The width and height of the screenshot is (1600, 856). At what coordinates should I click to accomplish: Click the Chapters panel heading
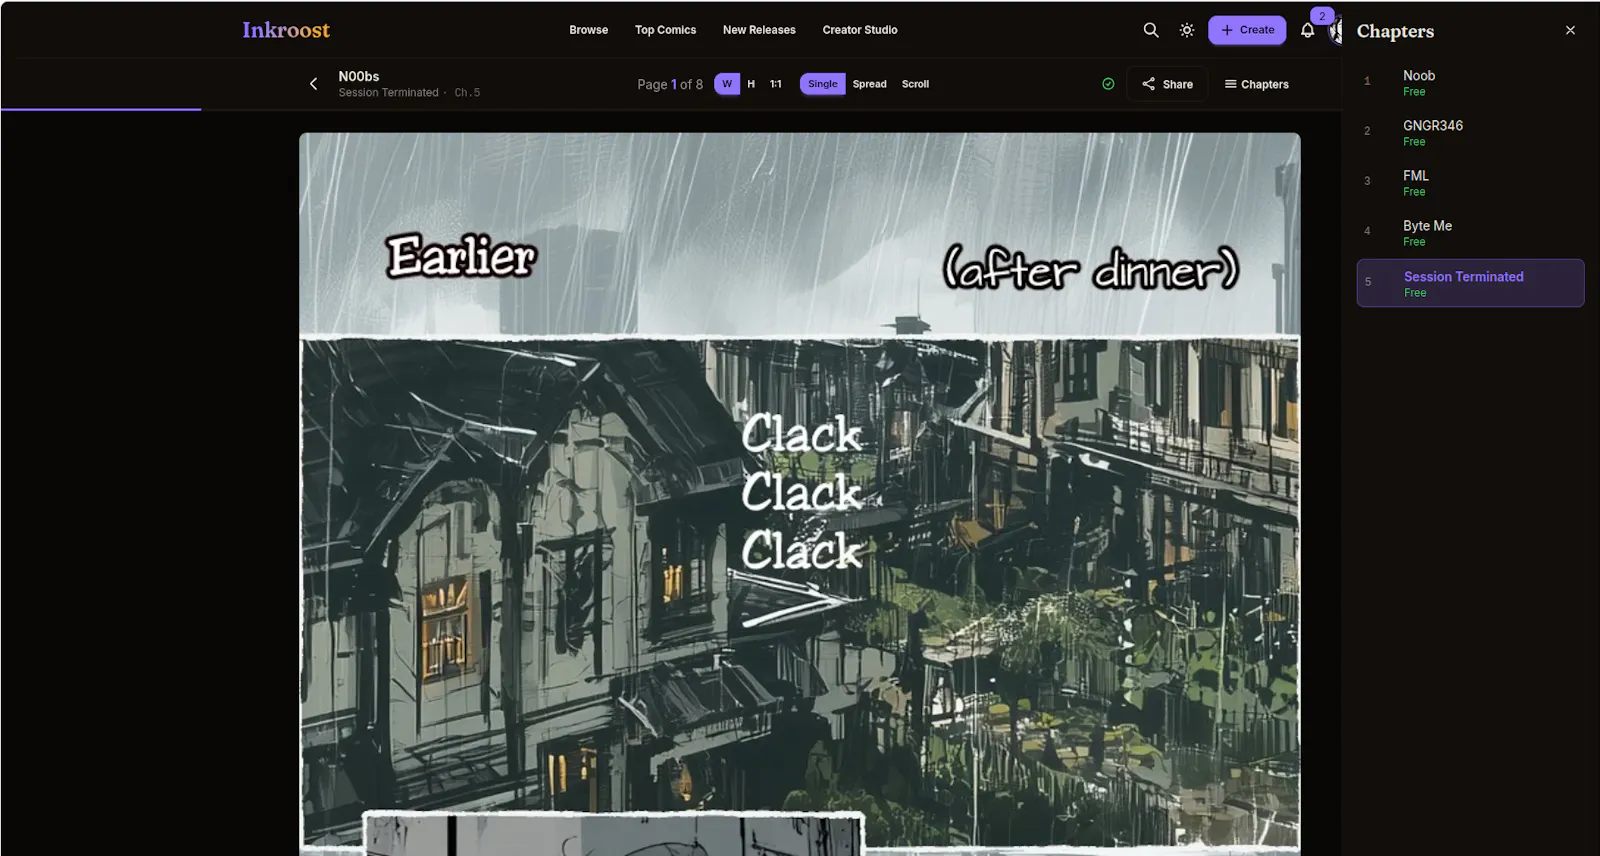[x=1395, y=31]
